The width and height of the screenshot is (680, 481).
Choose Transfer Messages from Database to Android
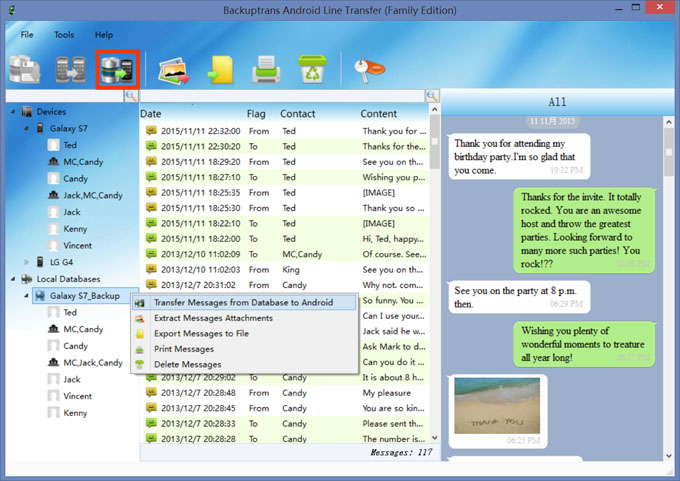244,302
